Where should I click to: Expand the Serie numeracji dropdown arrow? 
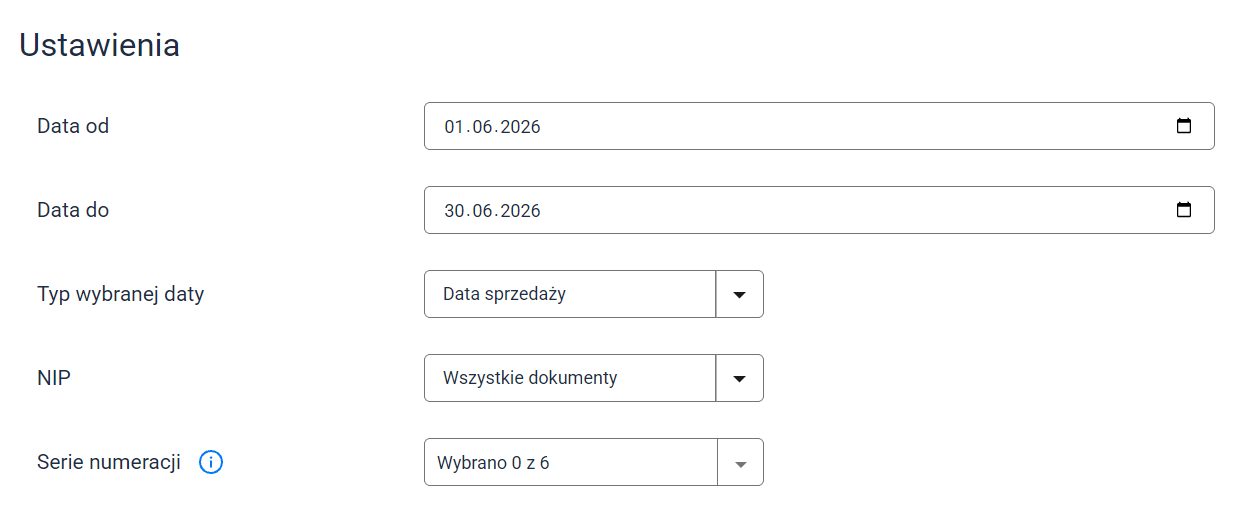(x=741, y=462)
